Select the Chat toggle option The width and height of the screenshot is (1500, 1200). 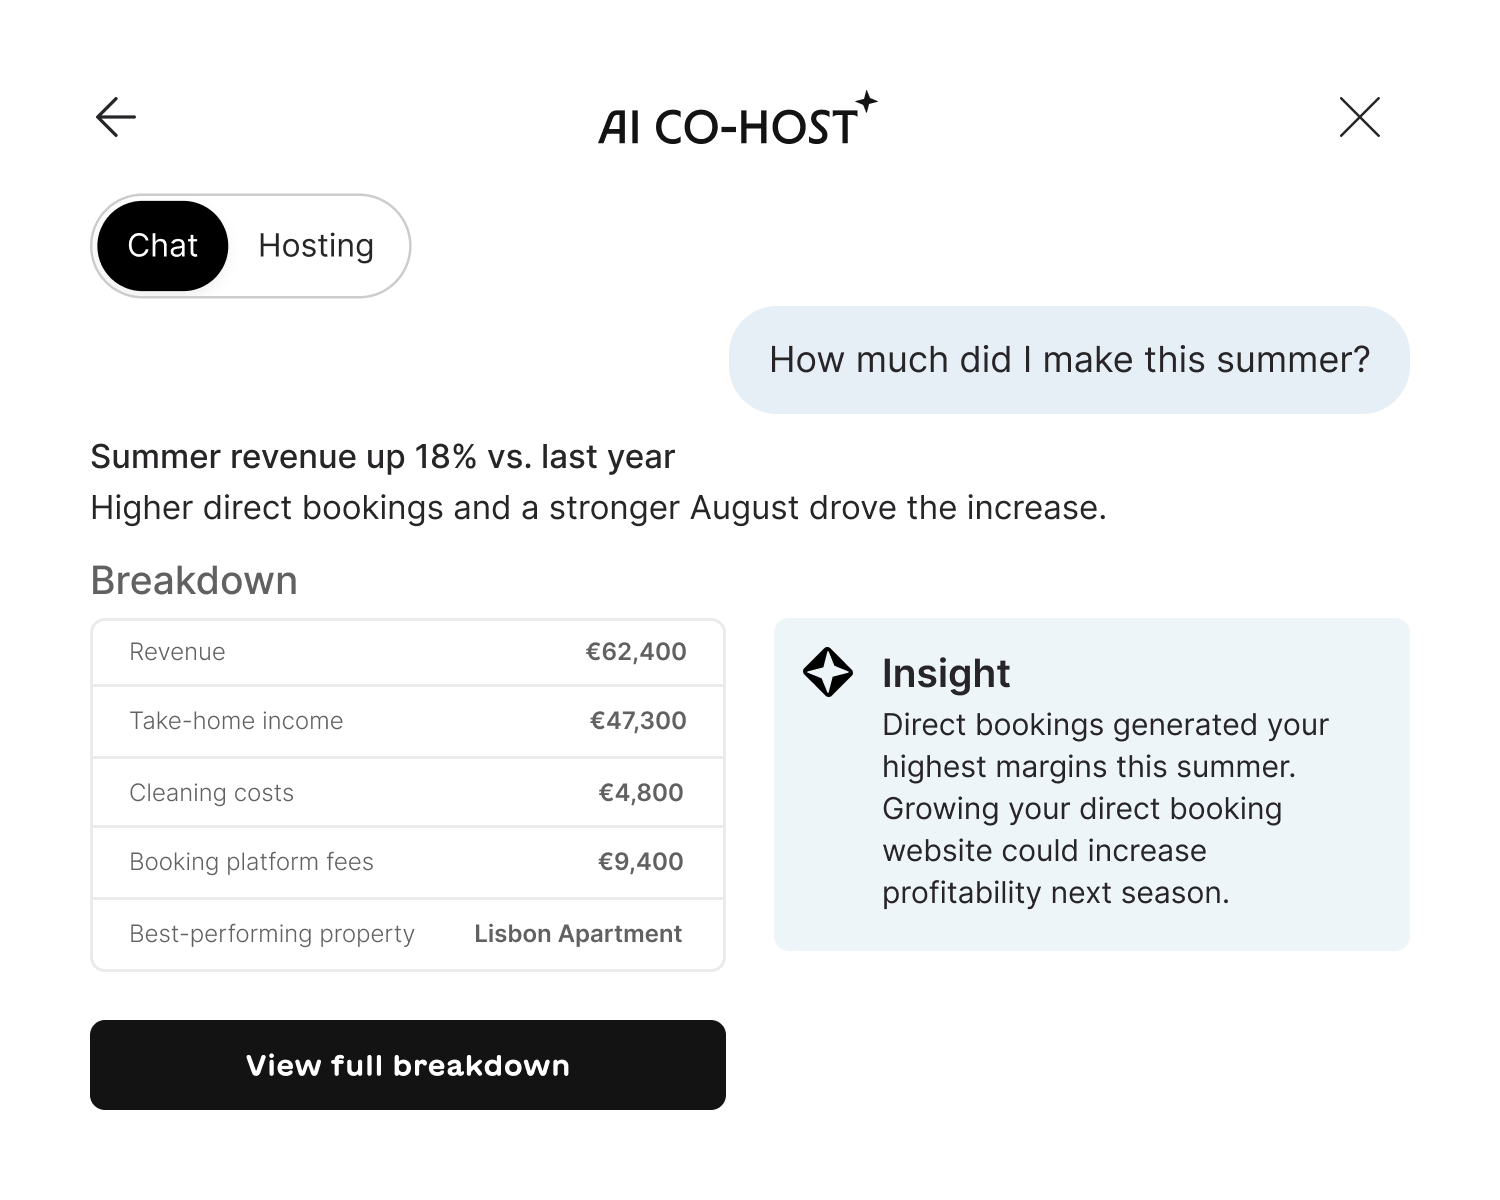click(163, 246)
